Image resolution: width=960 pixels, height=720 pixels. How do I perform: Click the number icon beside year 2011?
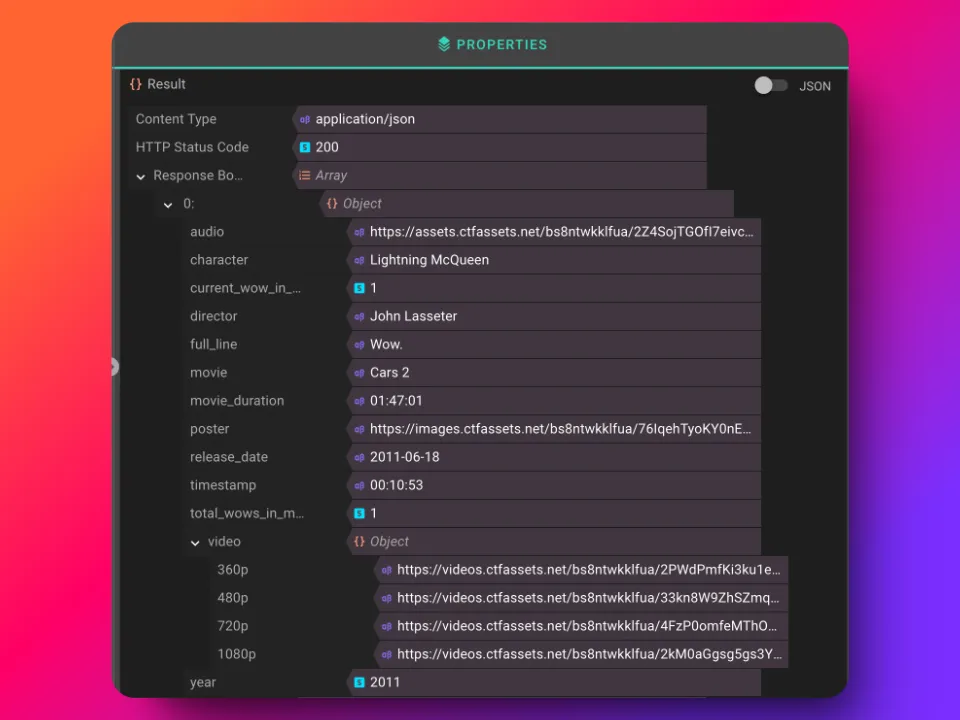click(359, 683)
